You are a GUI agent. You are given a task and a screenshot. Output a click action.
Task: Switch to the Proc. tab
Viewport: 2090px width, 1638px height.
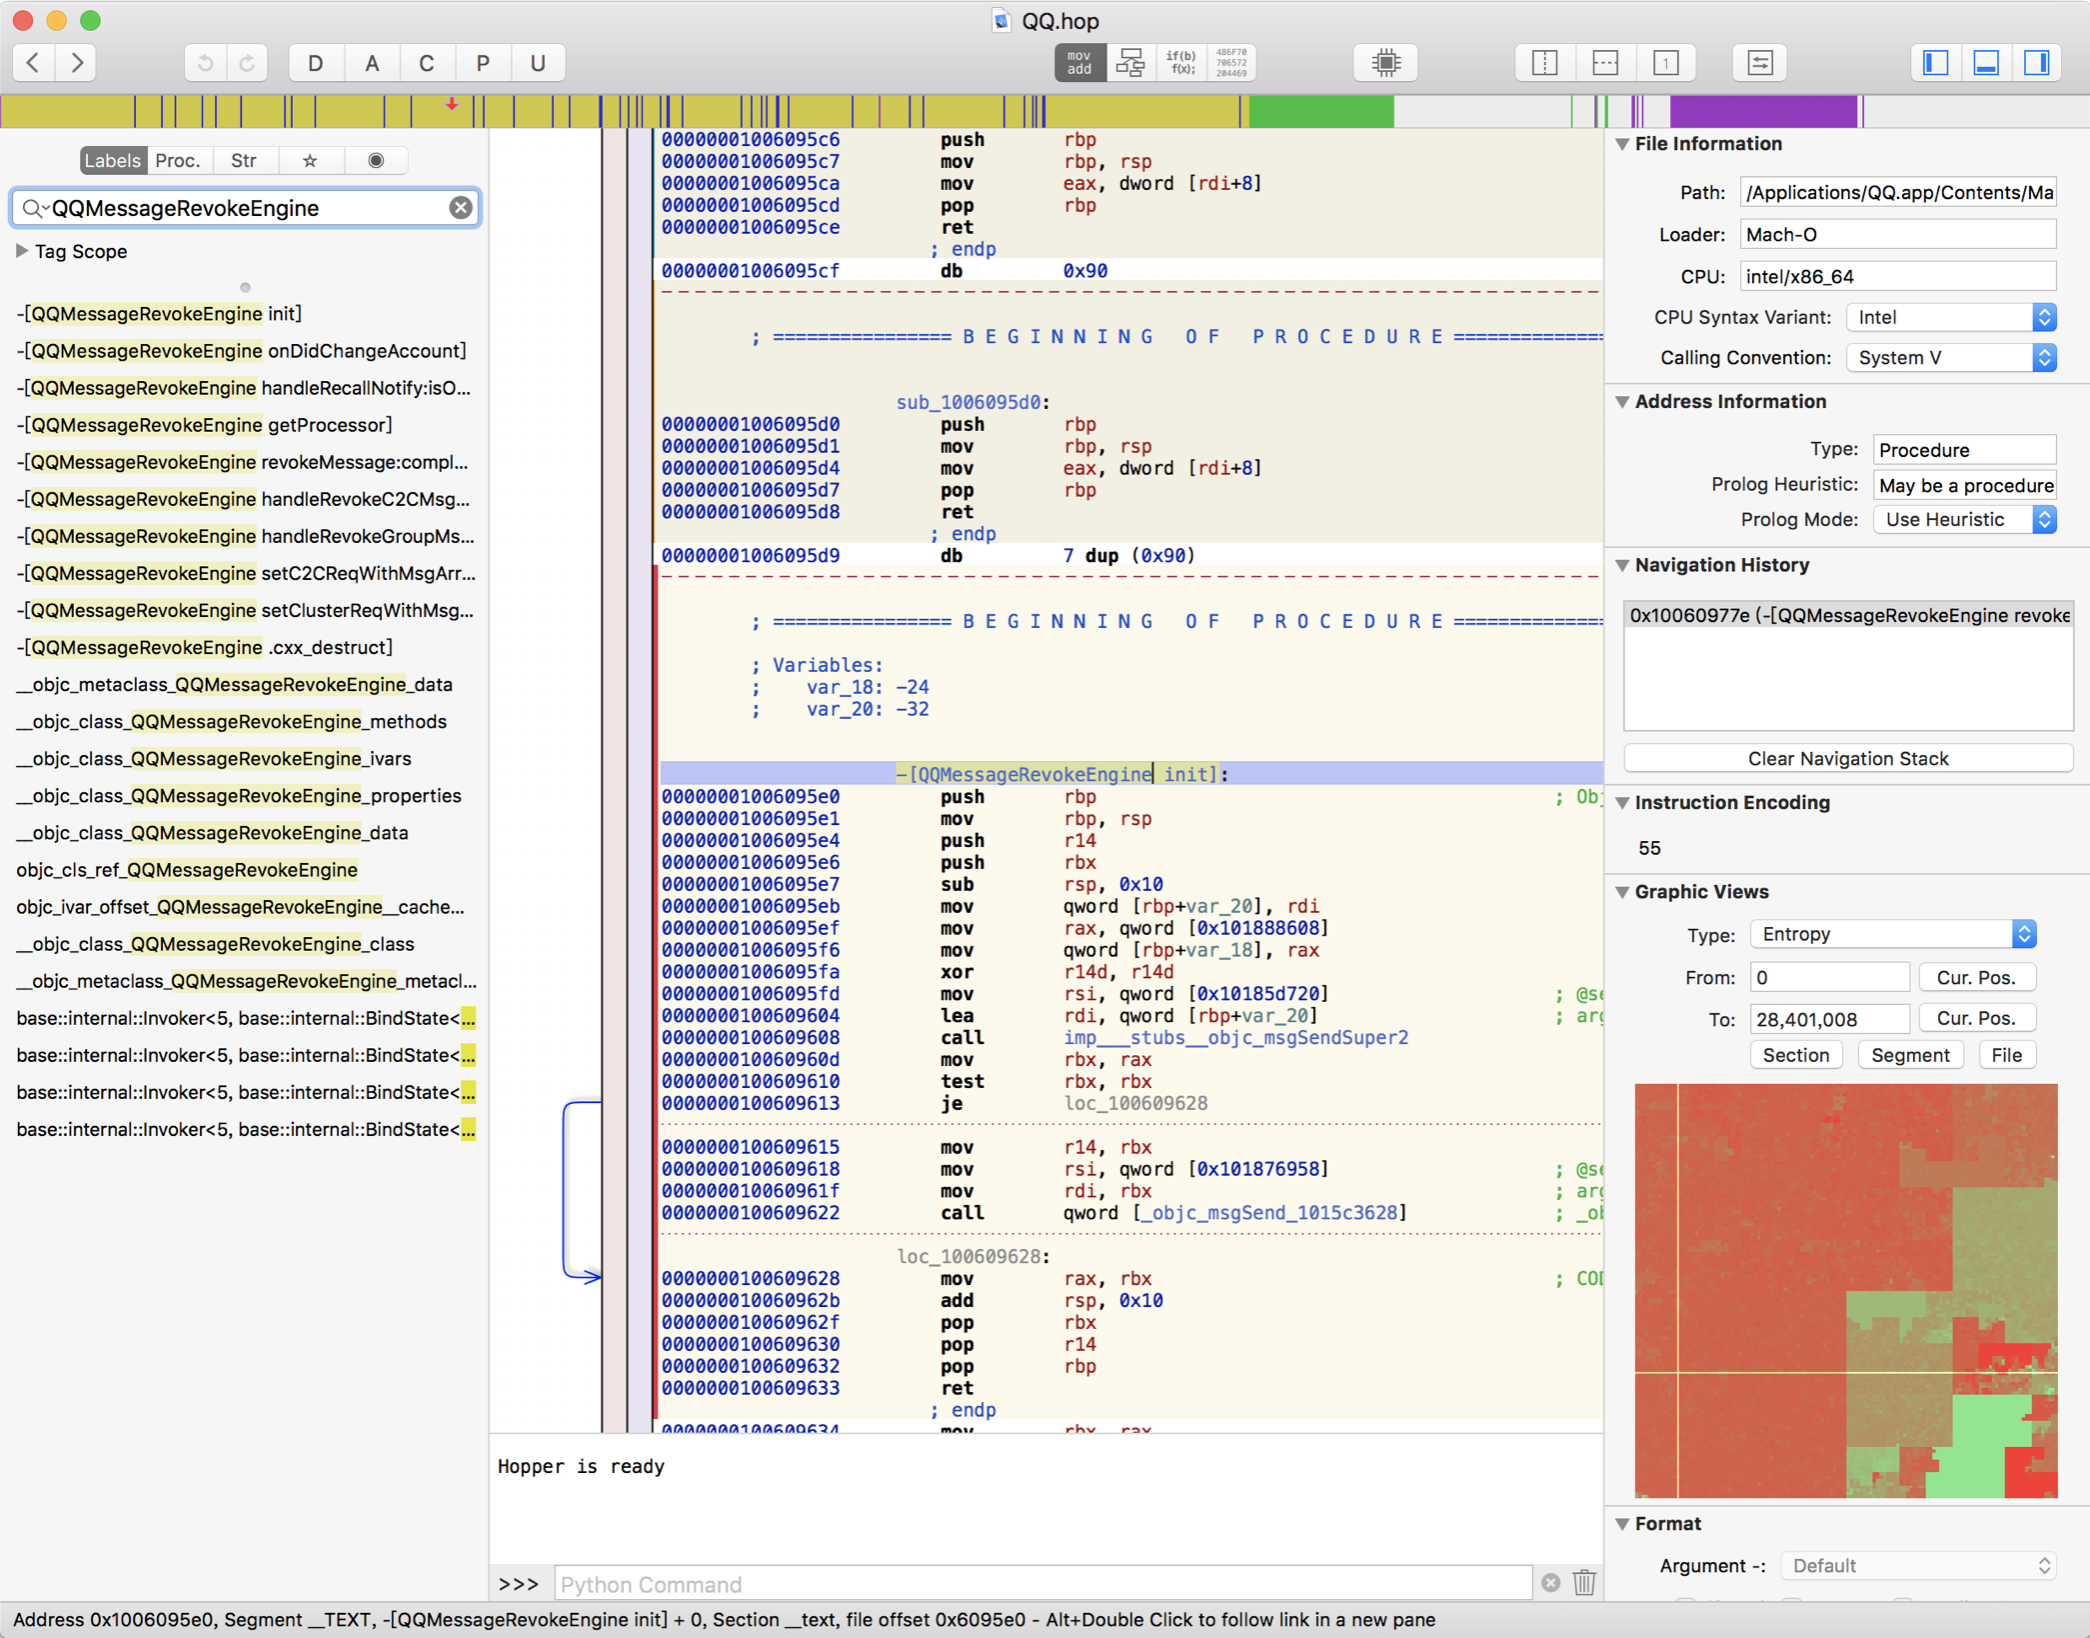click(x=178, y=160)
